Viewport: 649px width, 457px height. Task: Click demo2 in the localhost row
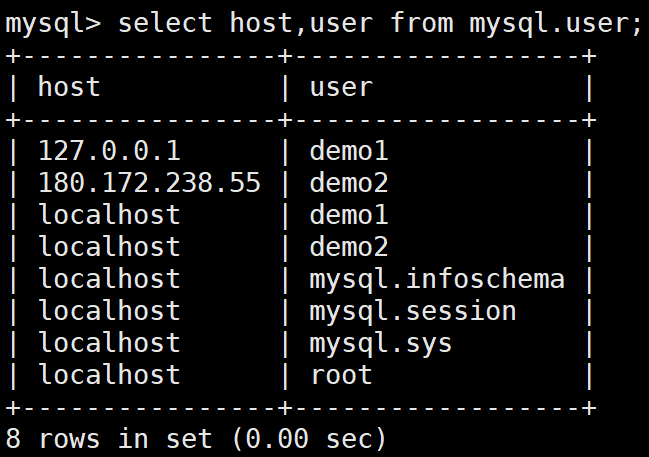(348, 247)
